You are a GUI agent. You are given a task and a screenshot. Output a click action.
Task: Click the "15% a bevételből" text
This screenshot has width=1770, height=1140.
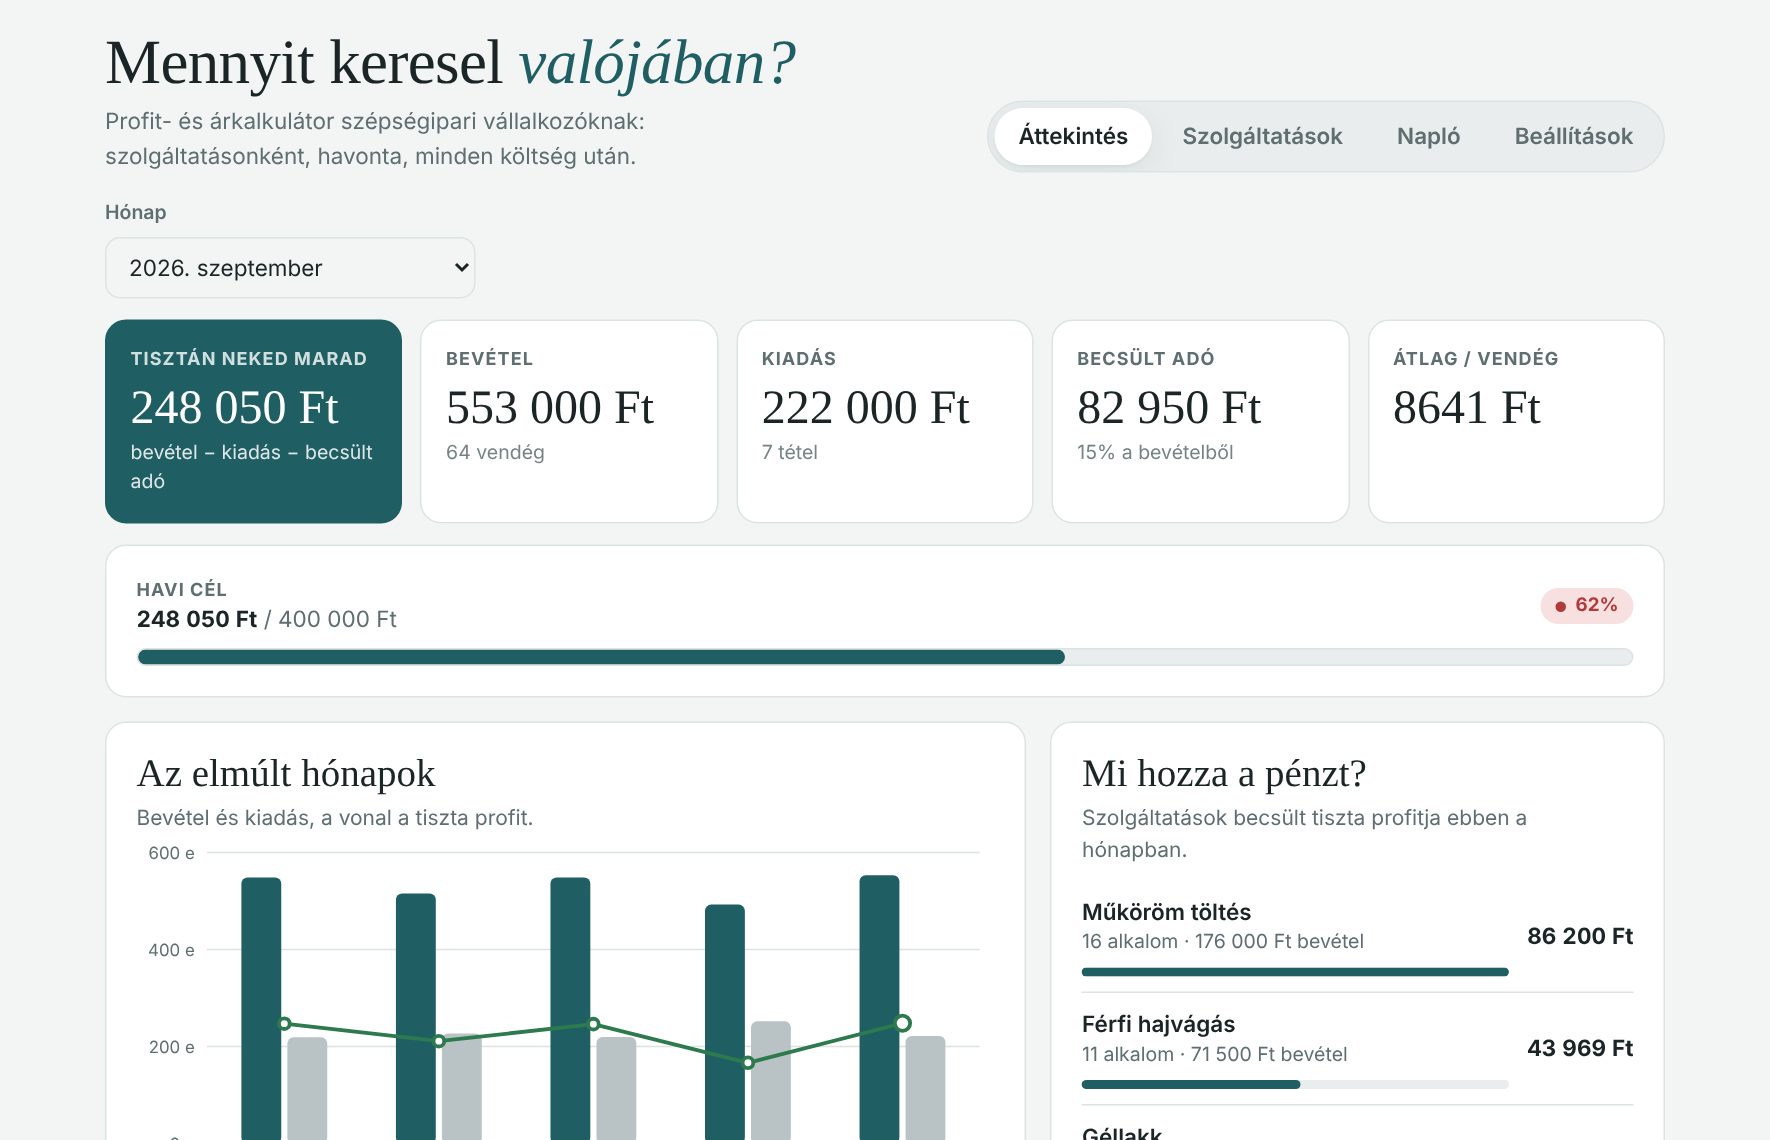tap(1155, 452)
